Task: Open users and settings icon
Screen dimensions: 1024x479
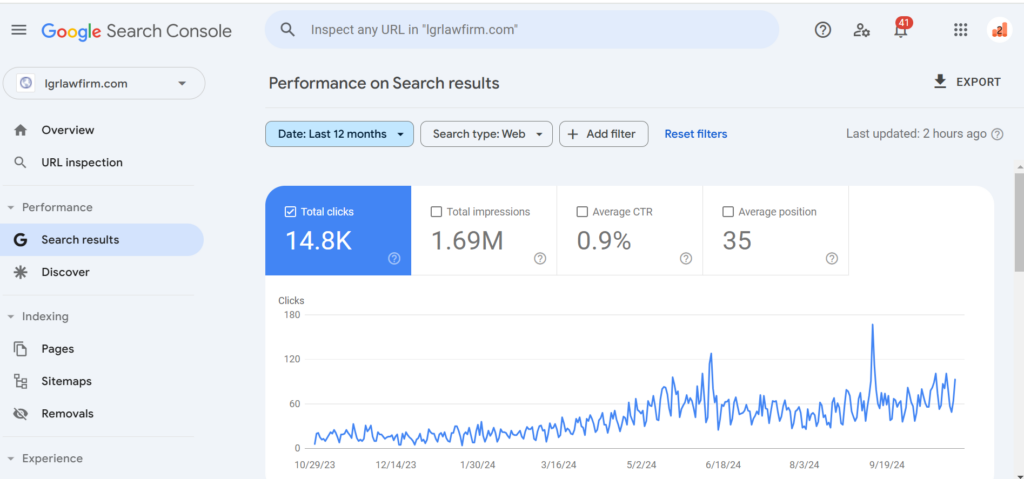Action: (x=861, y=30)
